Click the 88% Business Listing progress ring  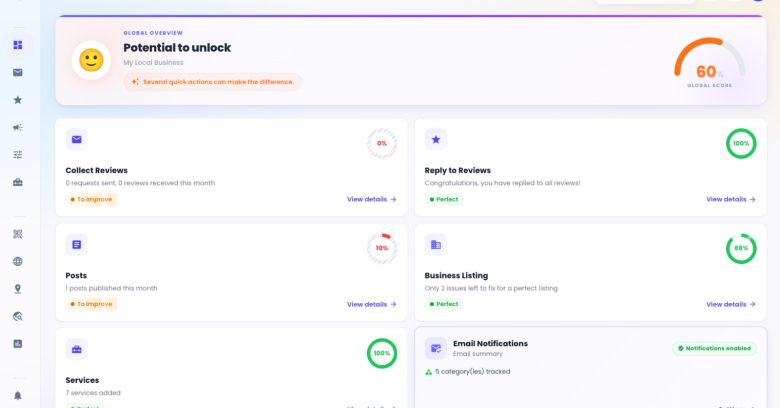[x=741, y=248]
